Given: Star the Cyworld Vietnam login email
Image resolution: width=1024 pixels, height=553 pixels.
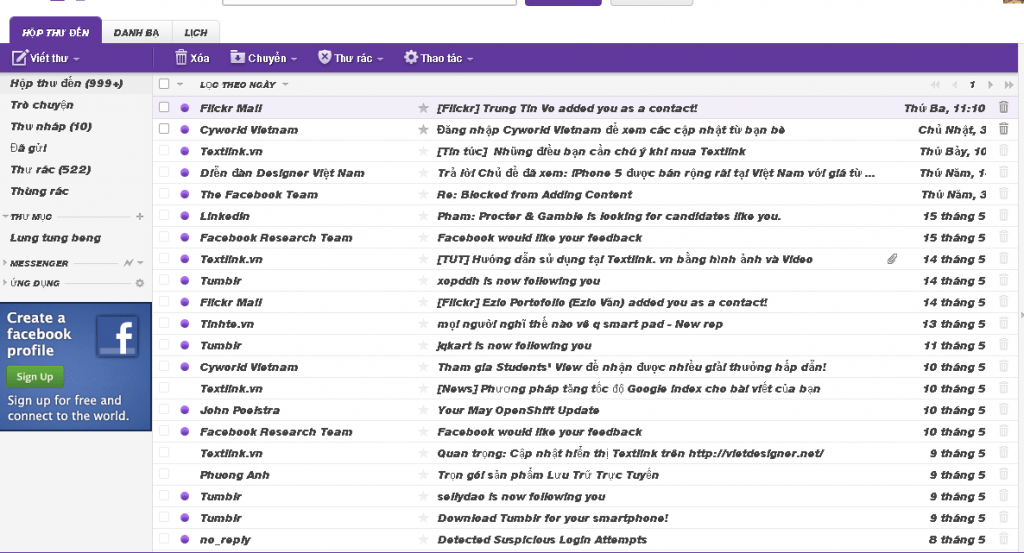Looking at the screenshot, I should pyautogui.click(x=423, y=130).
